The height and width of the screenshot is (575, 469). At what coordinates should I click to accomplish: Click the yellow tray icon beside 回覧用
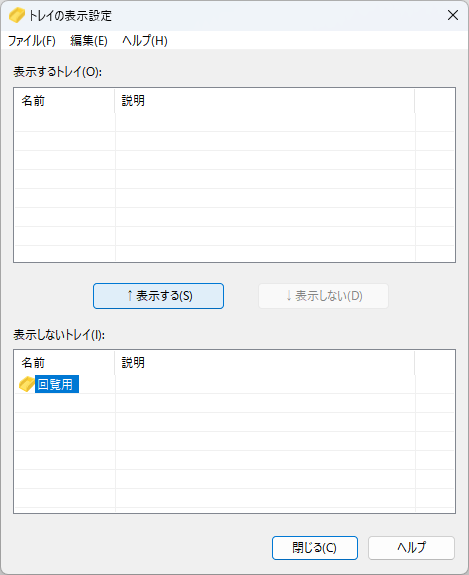click(26, 384)
